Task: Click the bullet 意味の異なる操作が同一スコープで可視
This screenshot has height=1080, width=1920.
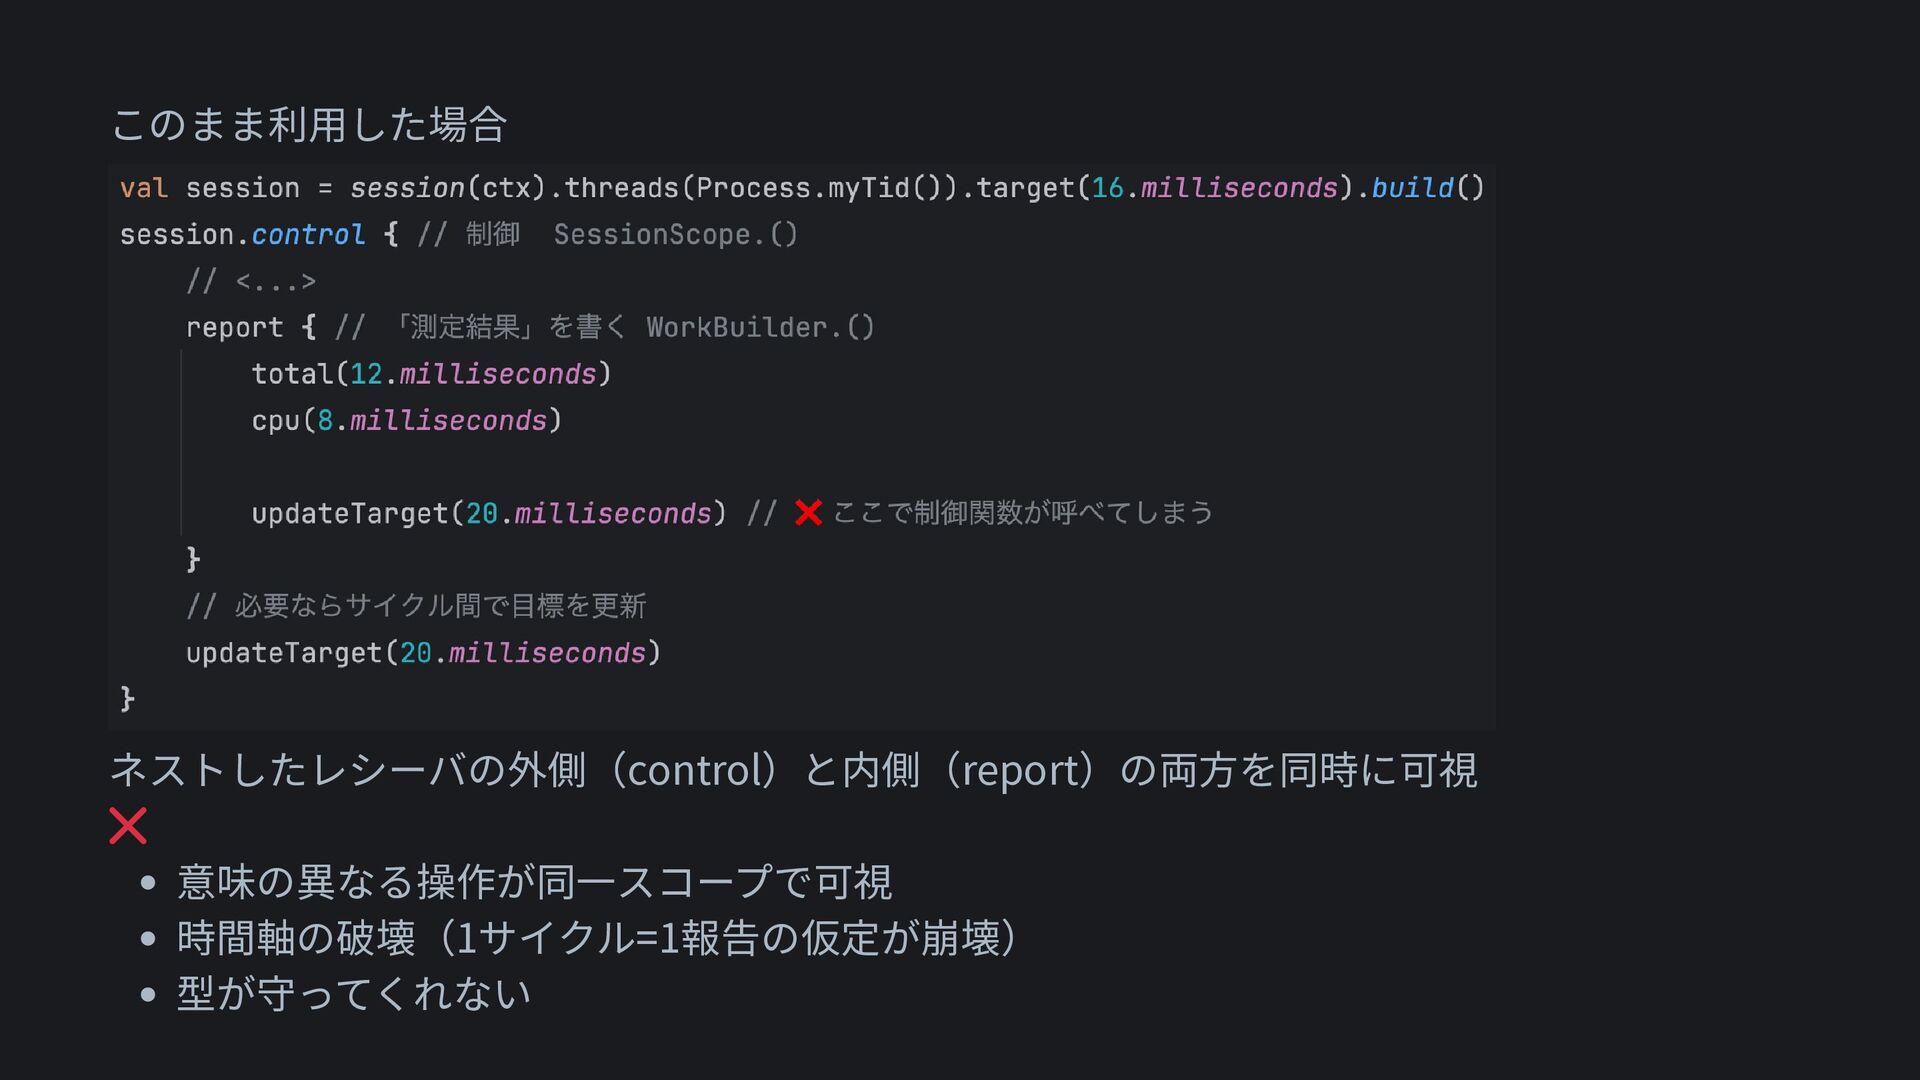Action: (534, 882)
